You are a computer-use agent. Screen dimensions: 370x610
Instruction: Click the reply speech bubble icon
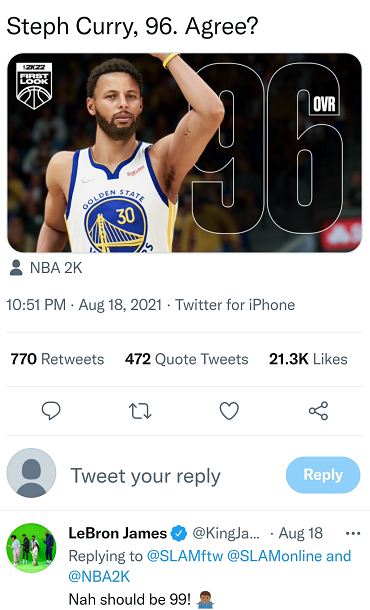click(51, 410)
